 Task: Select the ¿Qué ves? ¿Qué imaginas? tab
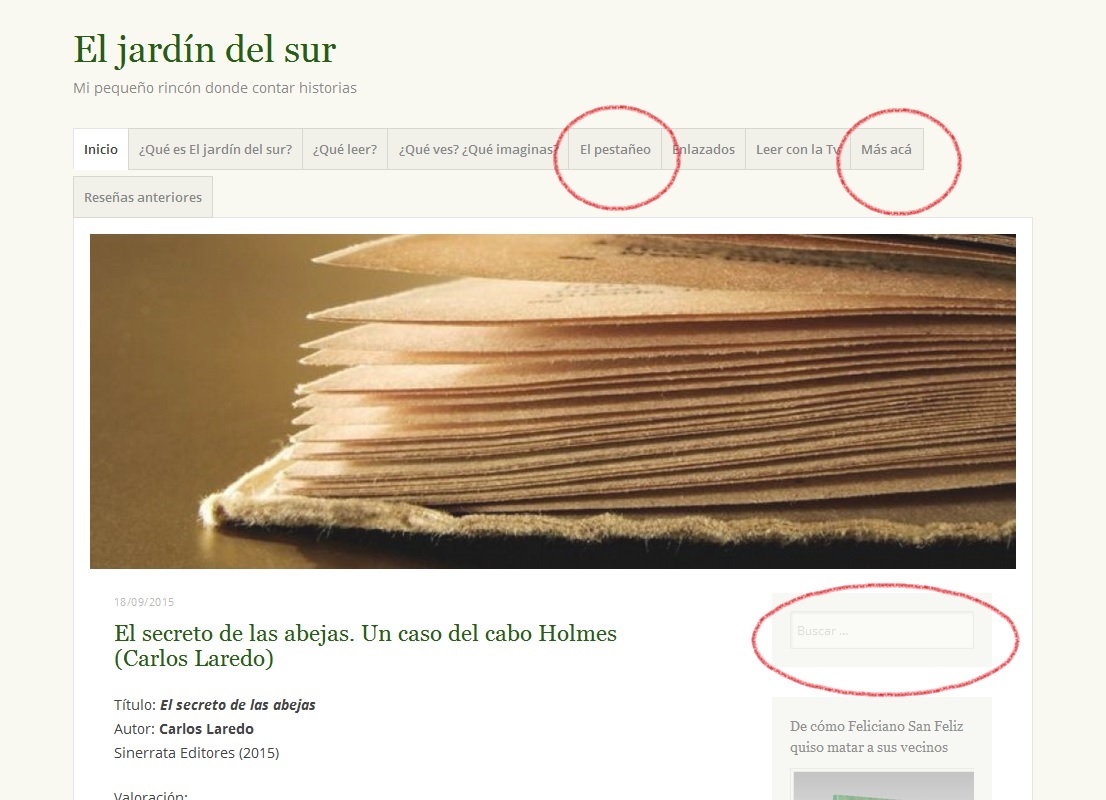pos(476,149)
